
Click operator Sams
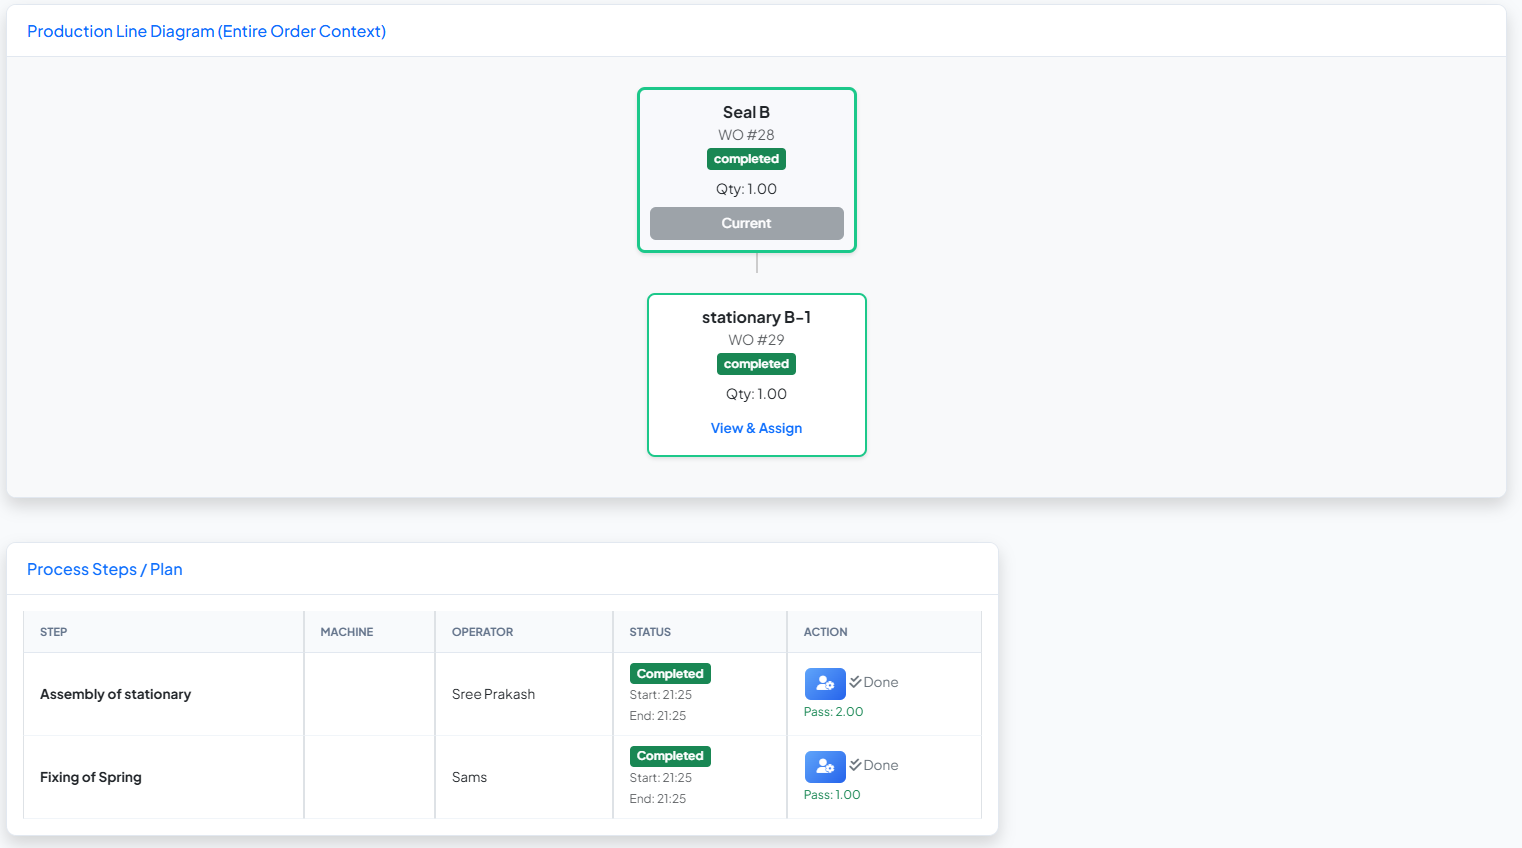pyautogui.click(x=469, y=777)
